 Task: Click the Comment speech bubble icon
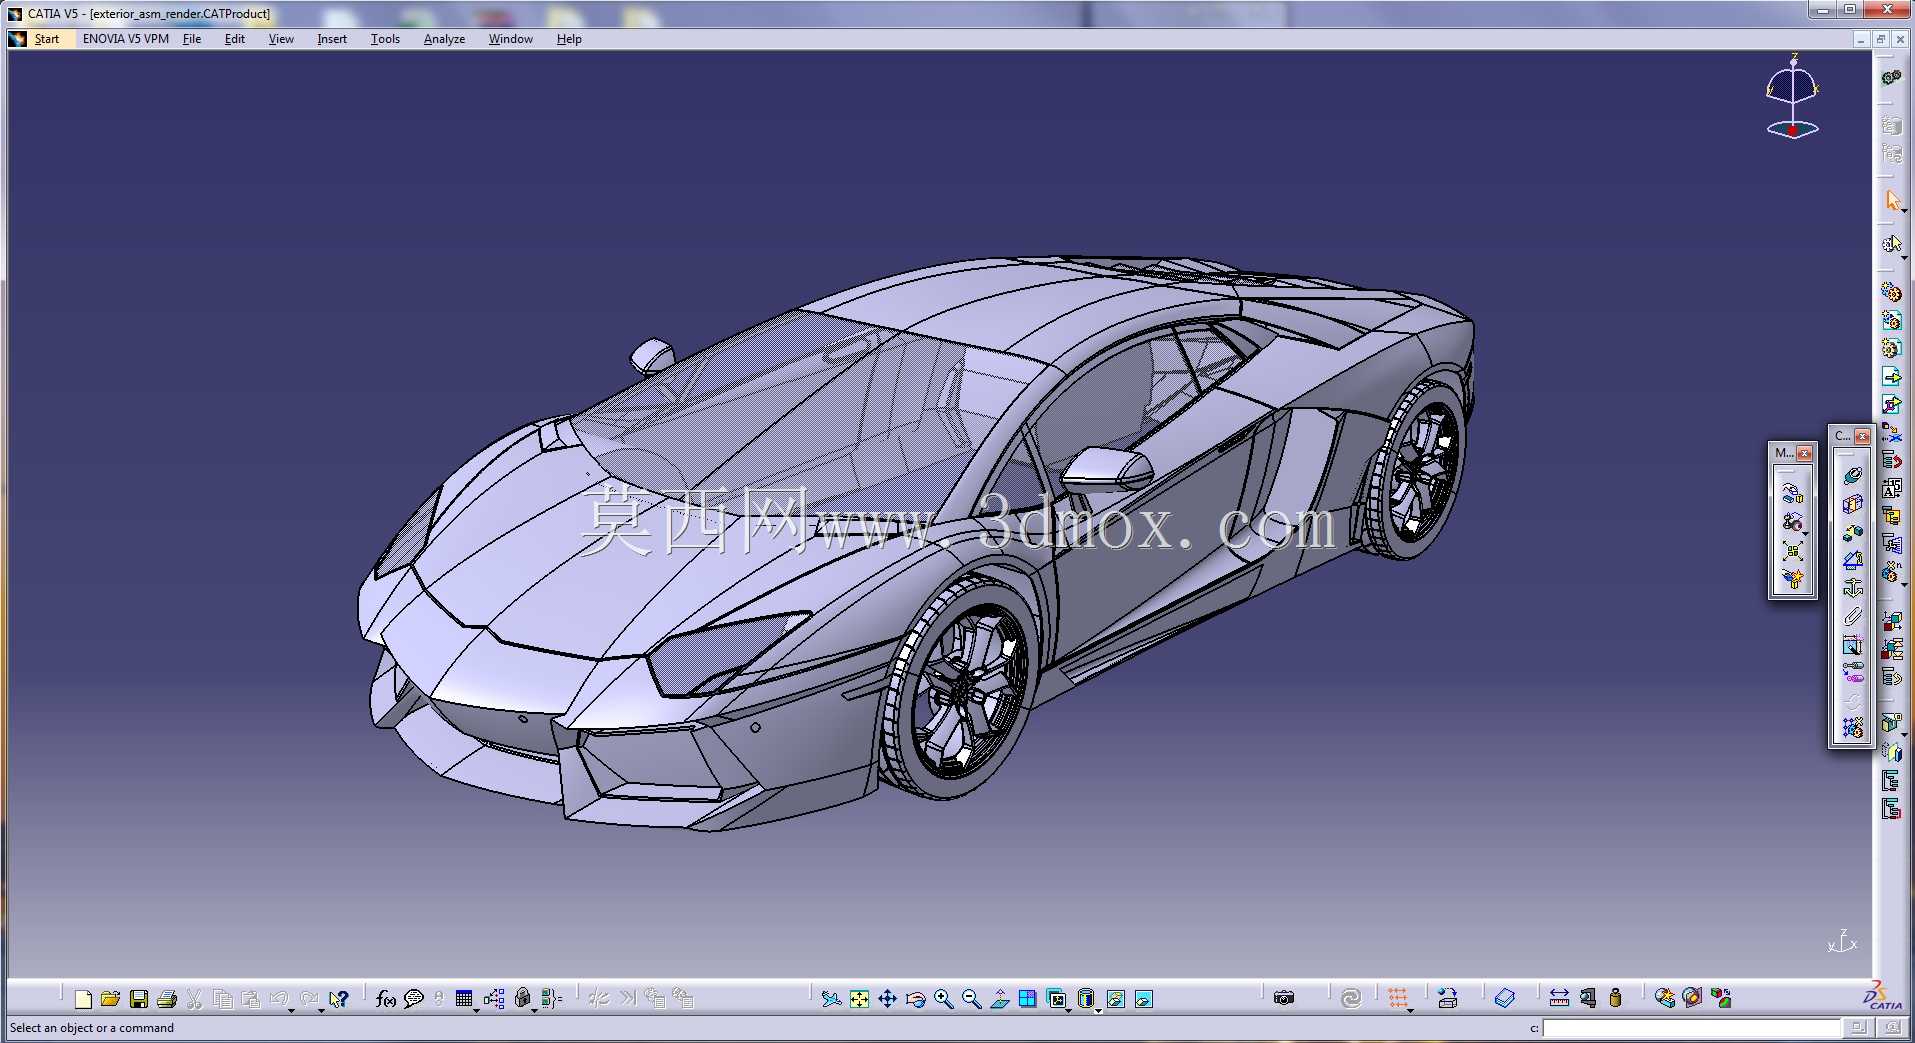tap(413, 998)
